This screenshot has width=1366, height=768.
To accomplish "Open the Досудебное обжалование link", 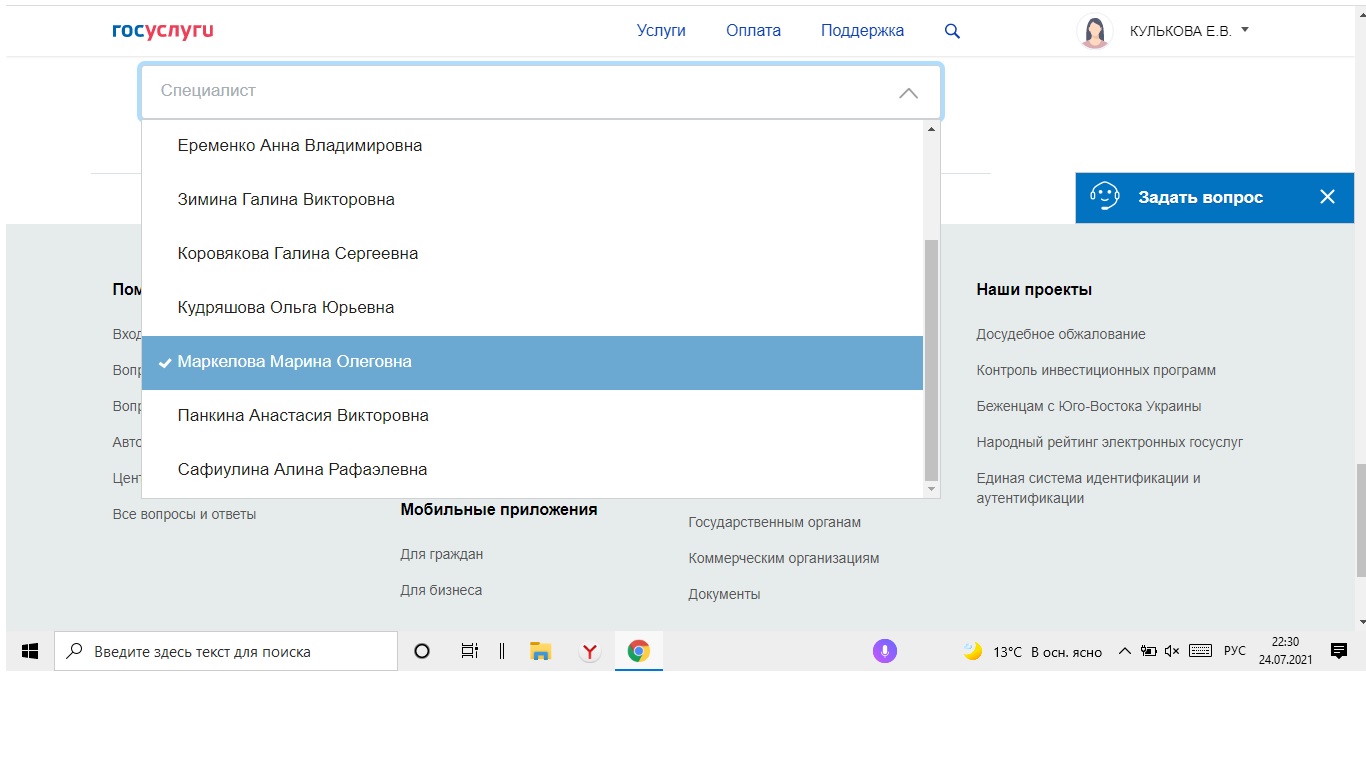I will pyautogui.click(x=1060, y=334).
